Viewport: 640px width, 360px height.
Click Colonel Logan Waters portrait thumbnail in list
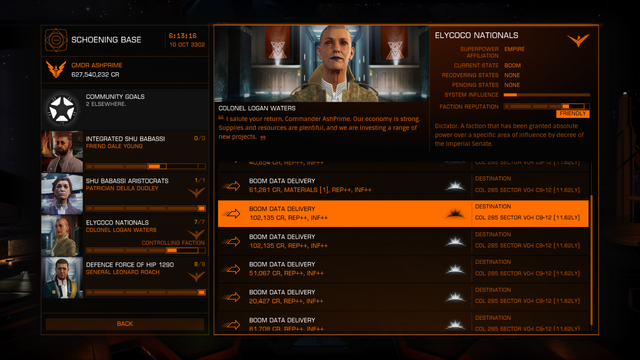click(x=62, y=236)
